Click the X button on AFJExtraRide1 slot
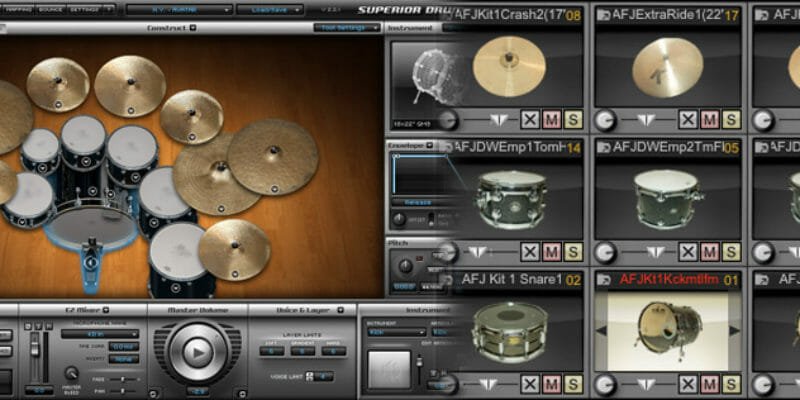The height and width of the screenshot is (400, 800). pyautogui.click(x=688, y=120)
